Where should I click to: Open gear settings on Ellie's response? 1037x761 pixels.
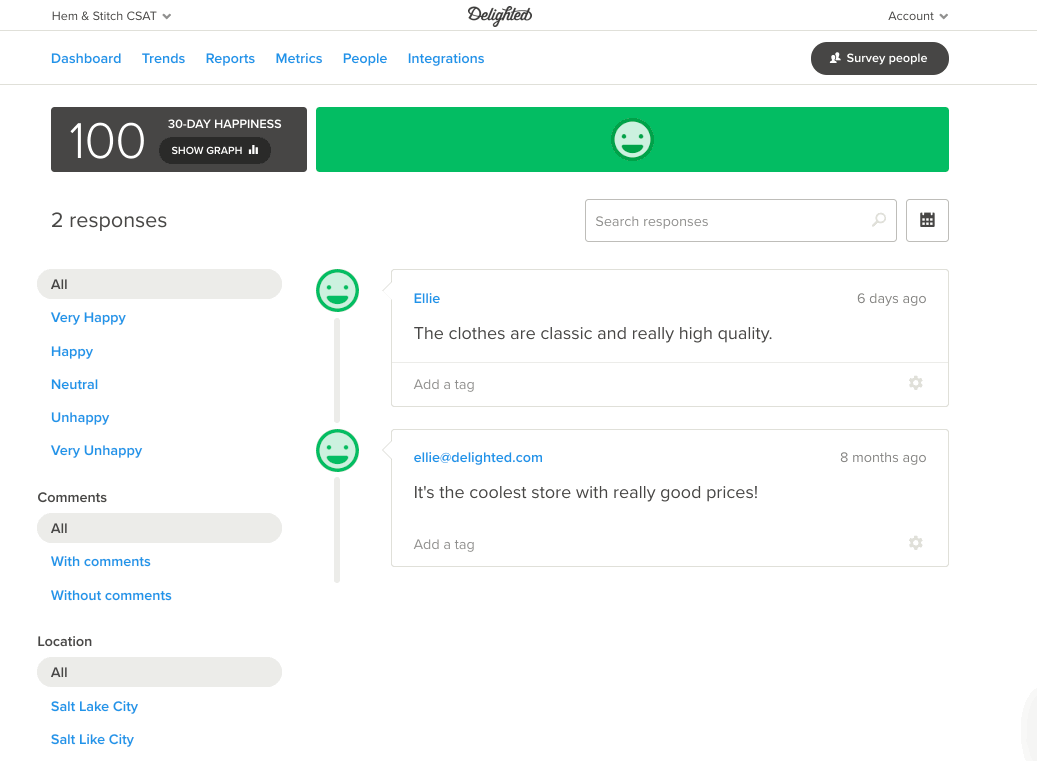[x=915, y=383]
